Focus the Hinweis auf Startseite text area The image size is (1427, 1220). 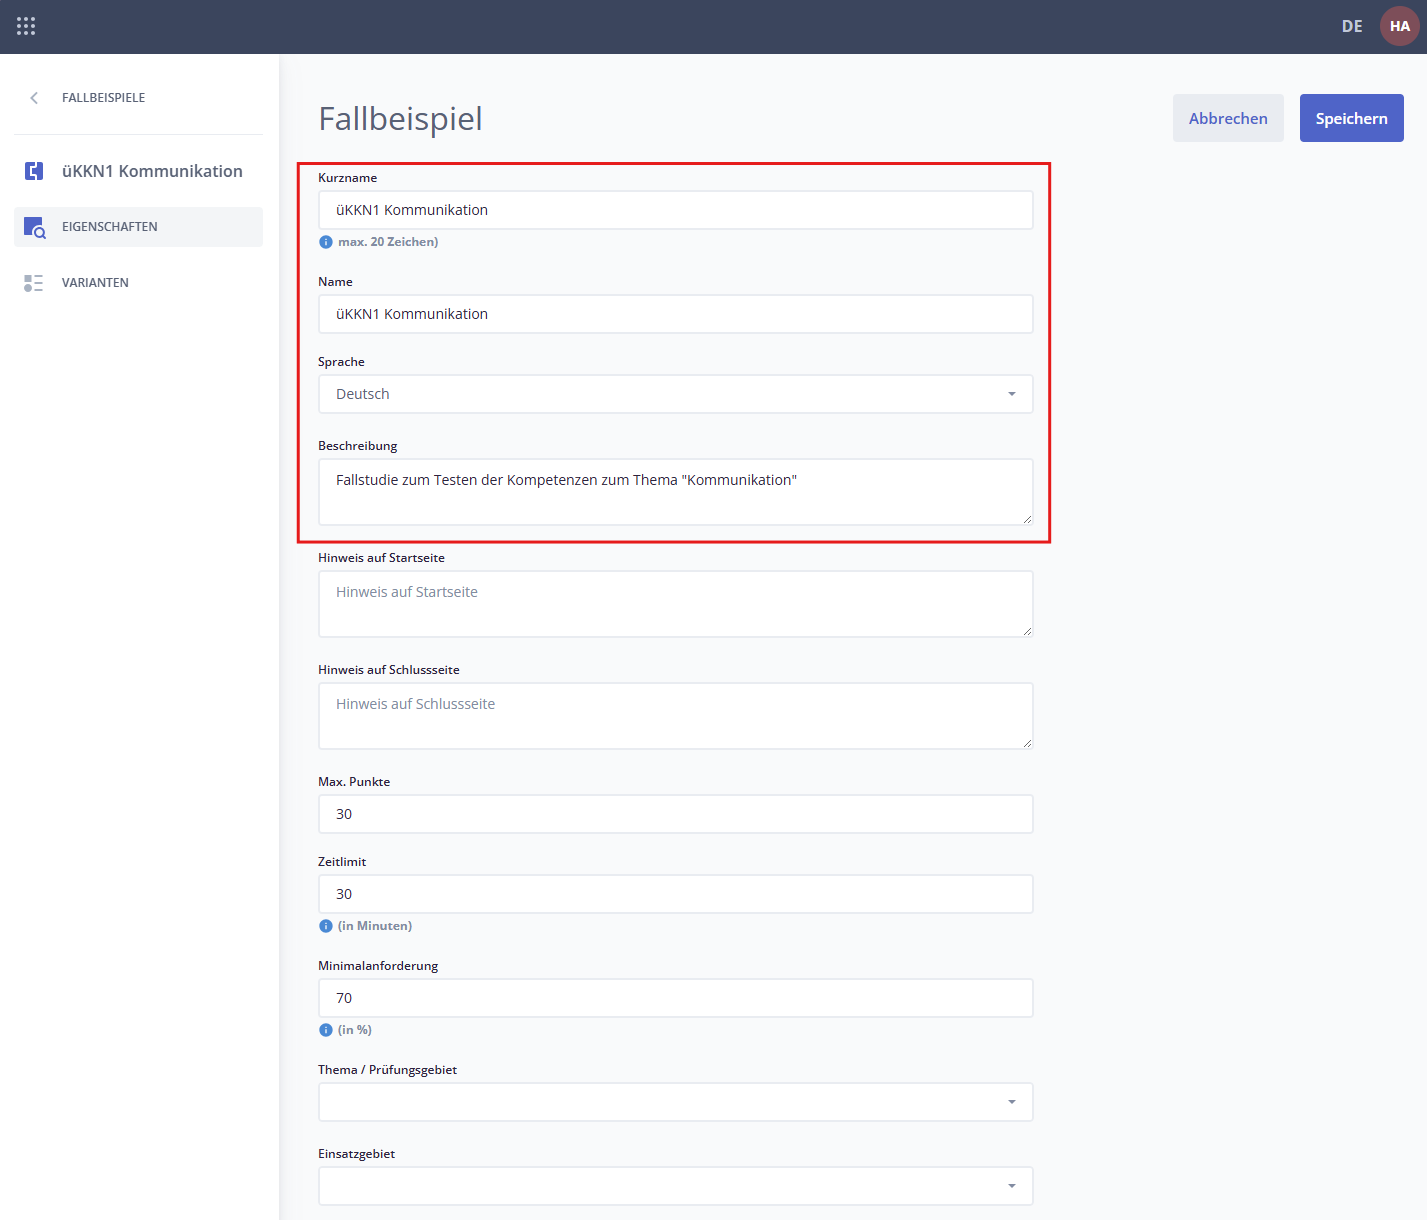675,604
